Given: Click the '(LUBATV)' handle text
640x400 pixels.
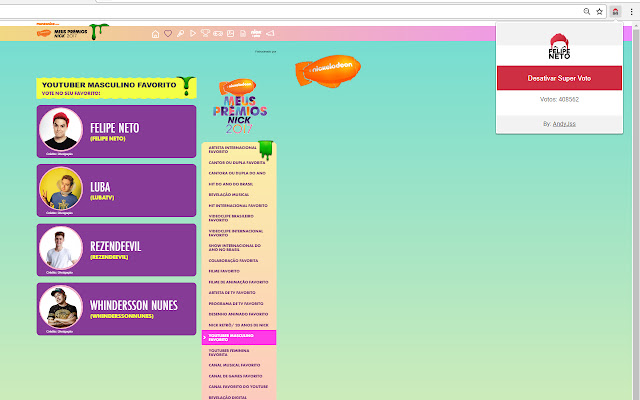Looking at the screenshot, I should pyautogui.click(x=102, y=198).
